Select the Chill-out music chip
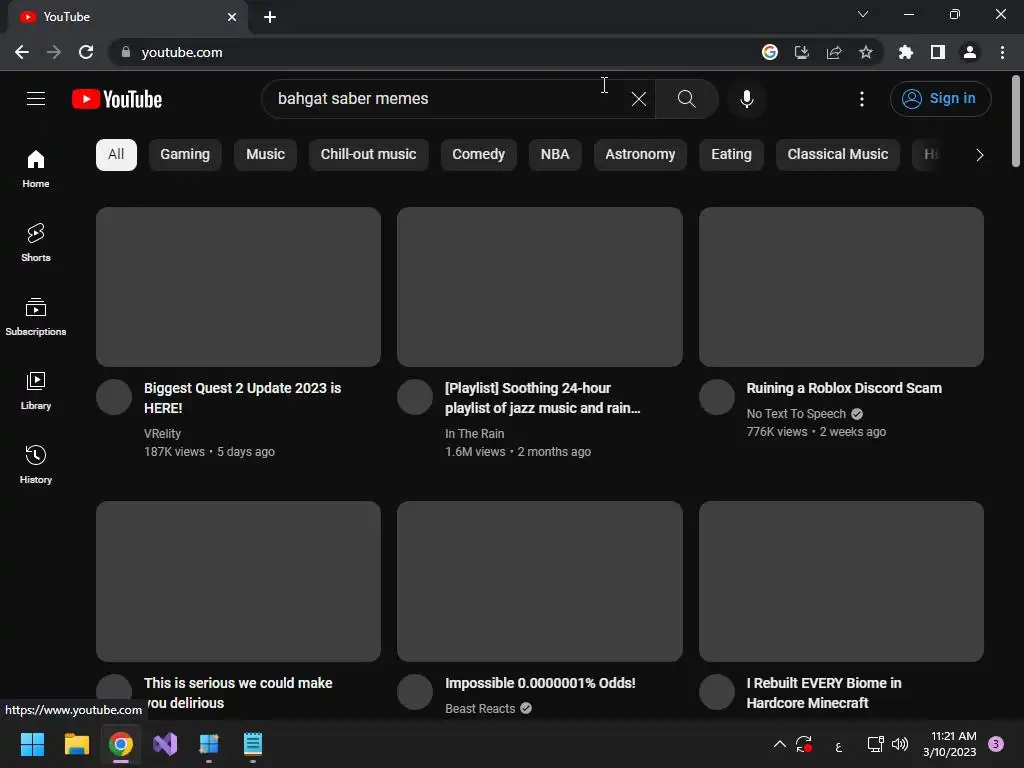The height and width of the screenshot is (768, 1024). [x=368, y=155]
